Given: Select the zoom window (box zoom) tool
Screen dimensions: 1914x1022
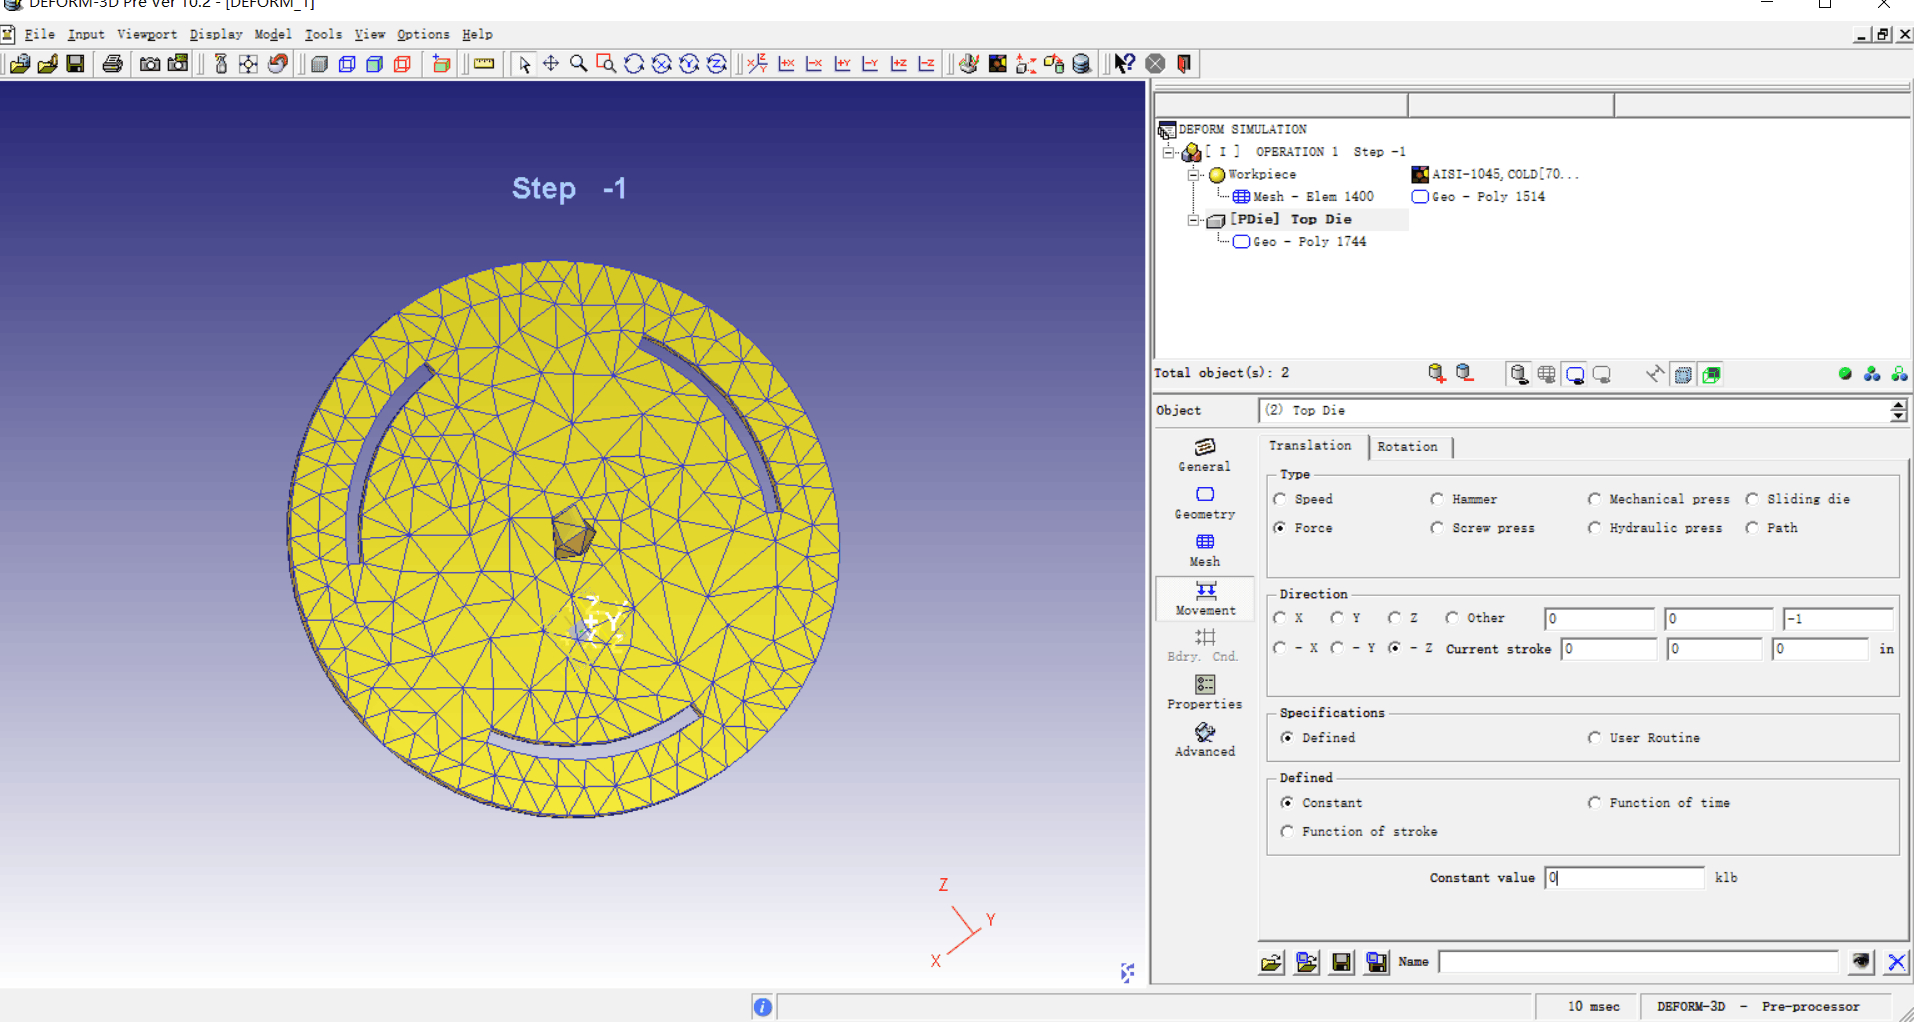Looking at the screenshot, I should click(x=606, y=64).
